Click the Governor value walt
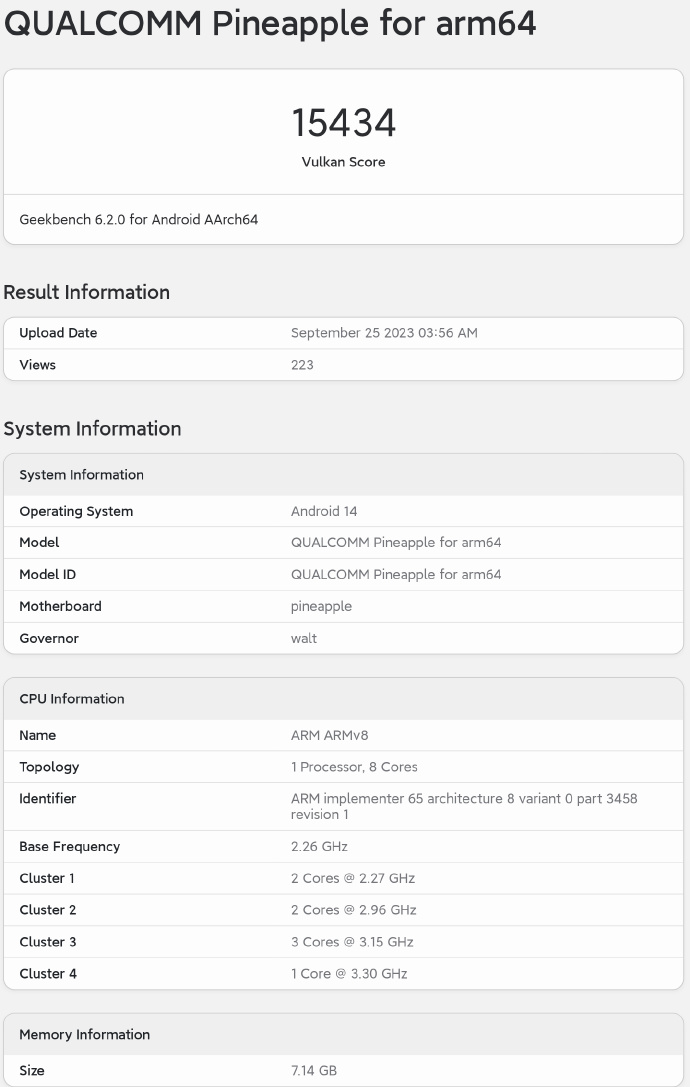The image size is (690, 1087). tap(304, 638)
